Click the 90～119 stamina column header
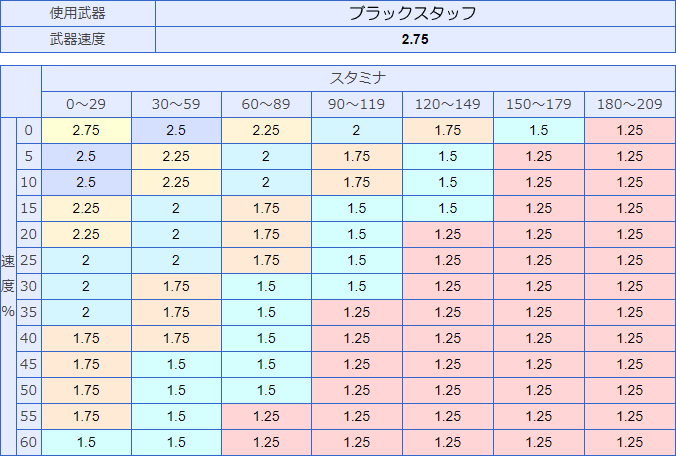 tap(357, 104)
